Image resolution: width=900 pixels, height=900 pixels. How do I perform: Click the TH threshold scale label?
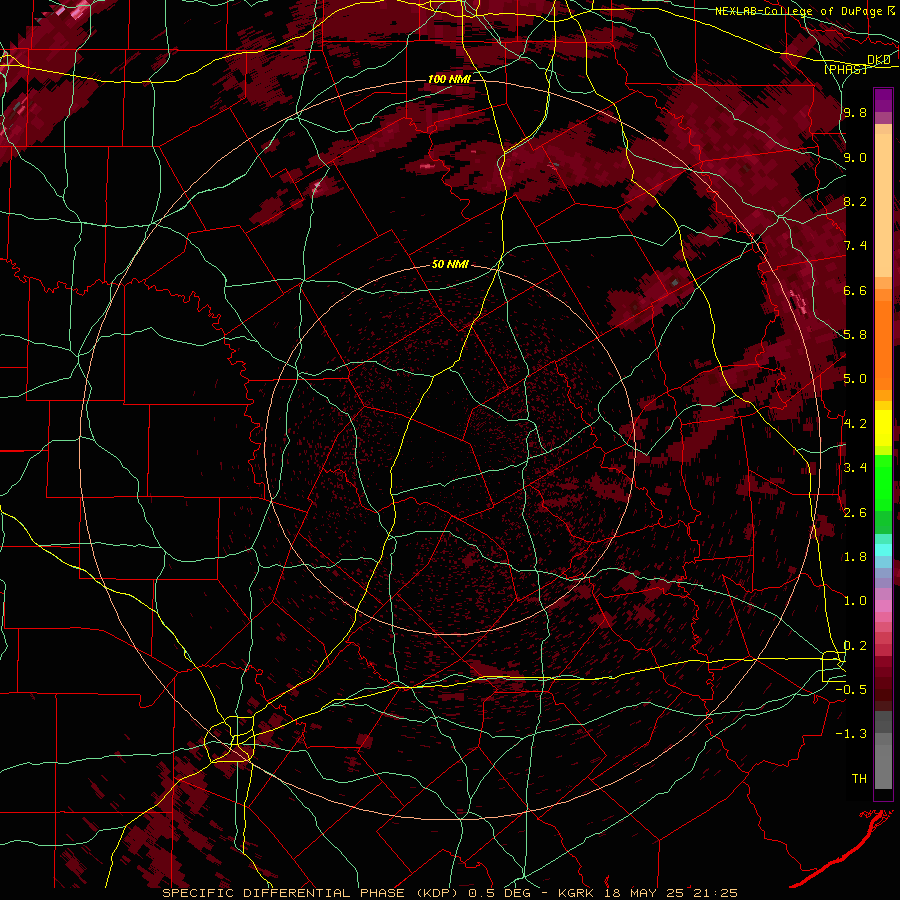tap(859, 779)
